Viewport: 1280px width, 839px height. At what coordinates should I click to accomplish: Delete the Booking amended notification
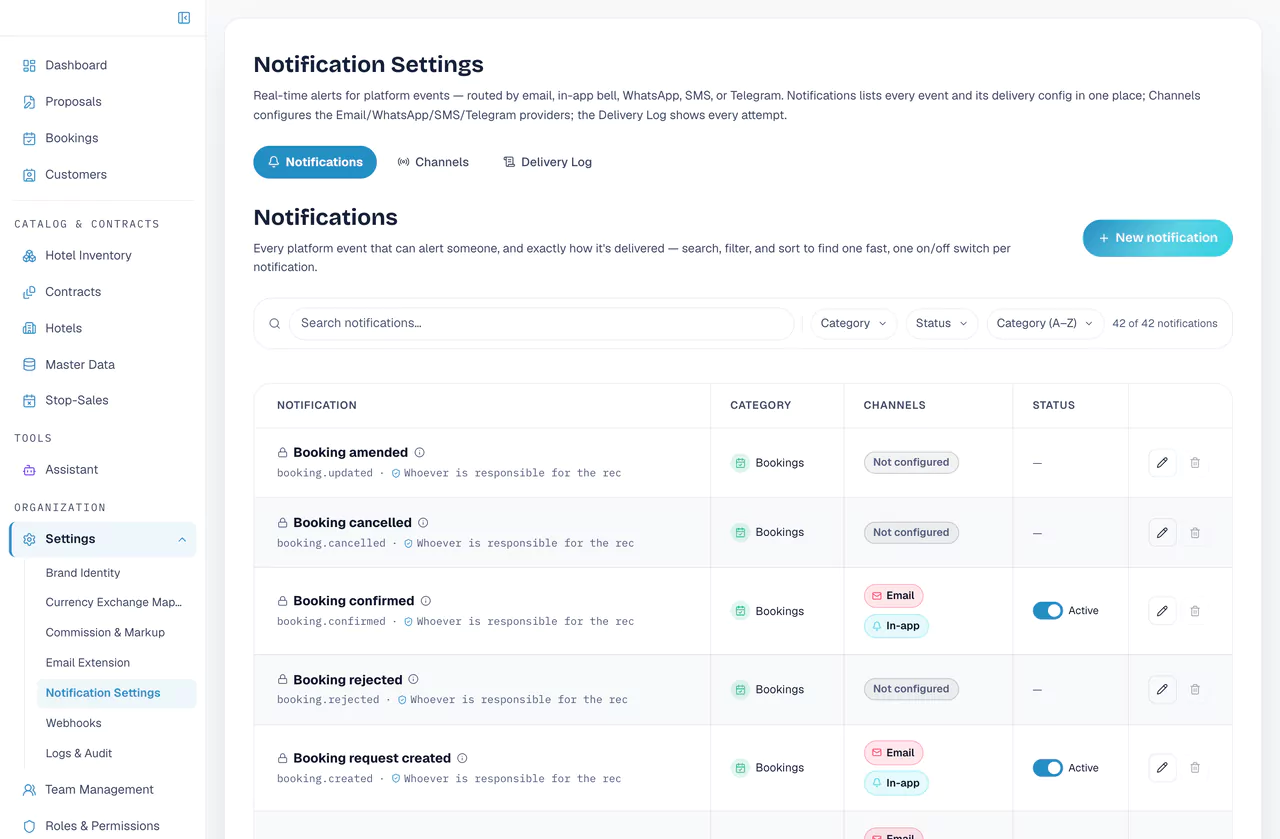coord(1195,463)
